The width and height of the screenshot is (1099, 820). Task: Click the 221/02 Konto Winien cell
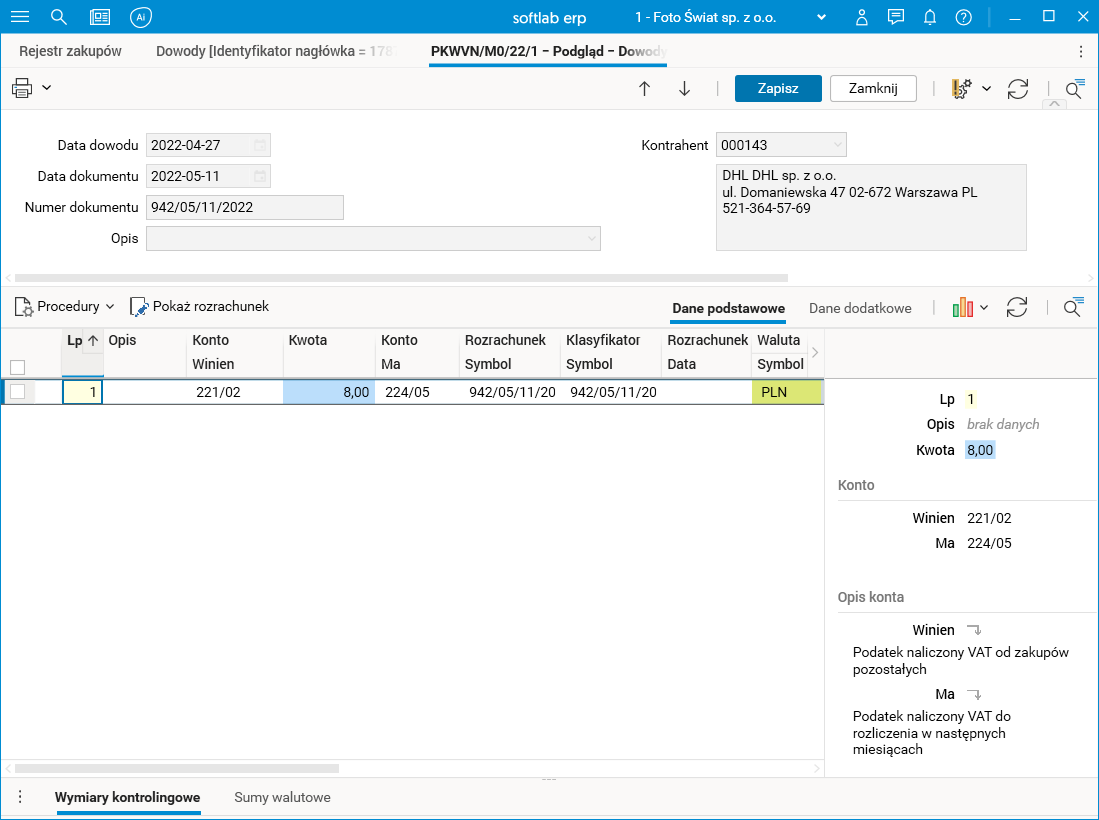pos(235,392)
